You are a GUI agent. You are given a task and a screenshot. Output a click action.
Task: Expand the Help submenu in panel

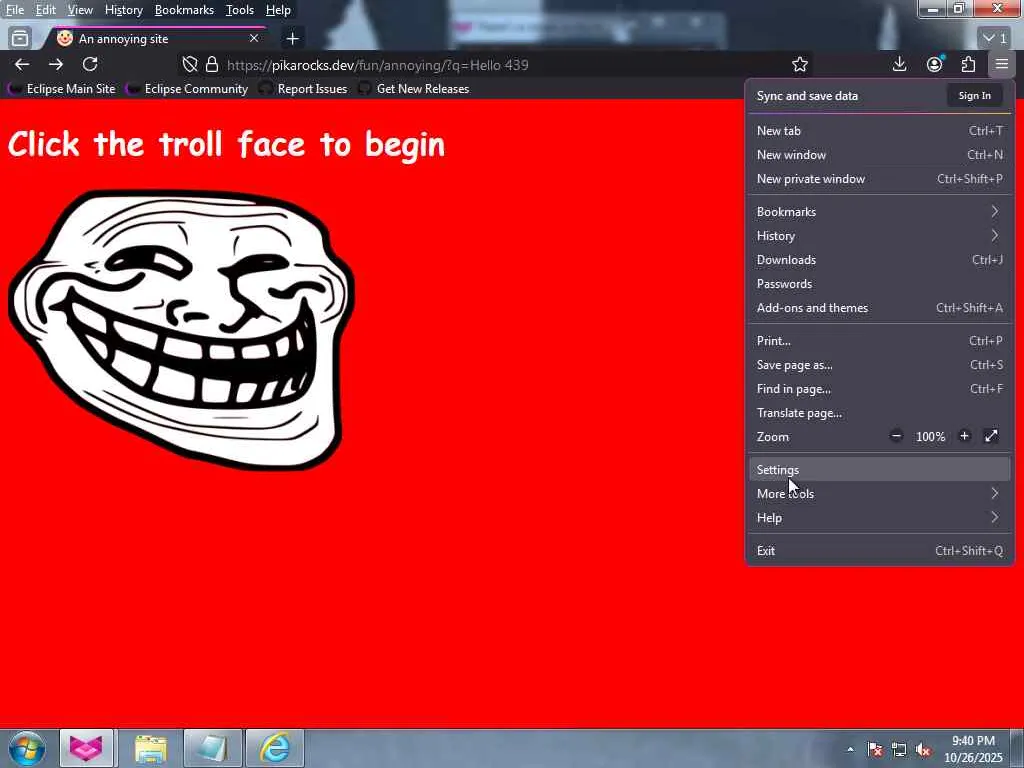[879, 518]
